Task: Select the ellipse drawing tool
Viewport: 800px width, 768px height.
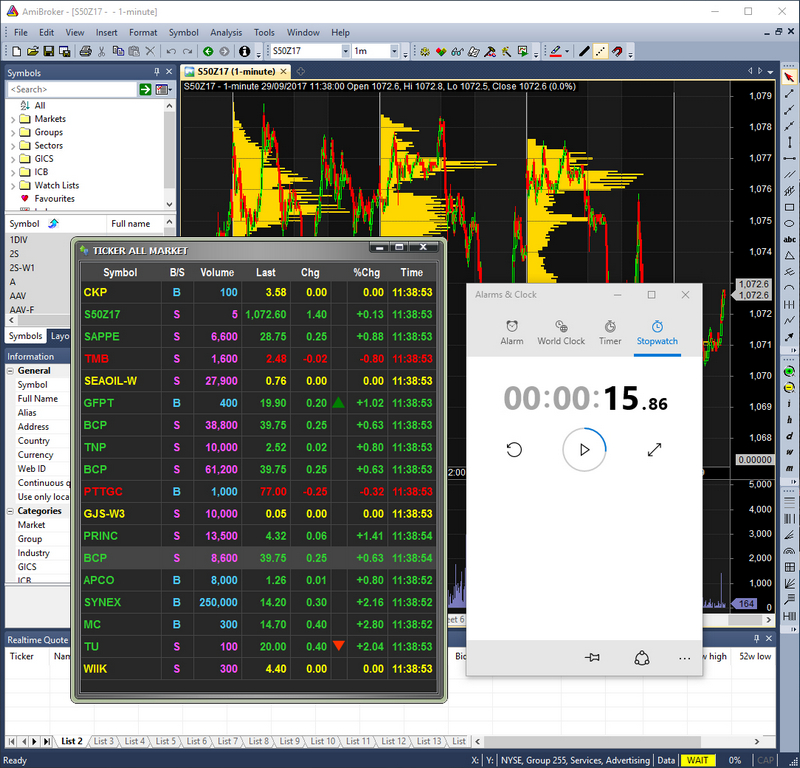Action: point(789,223)
